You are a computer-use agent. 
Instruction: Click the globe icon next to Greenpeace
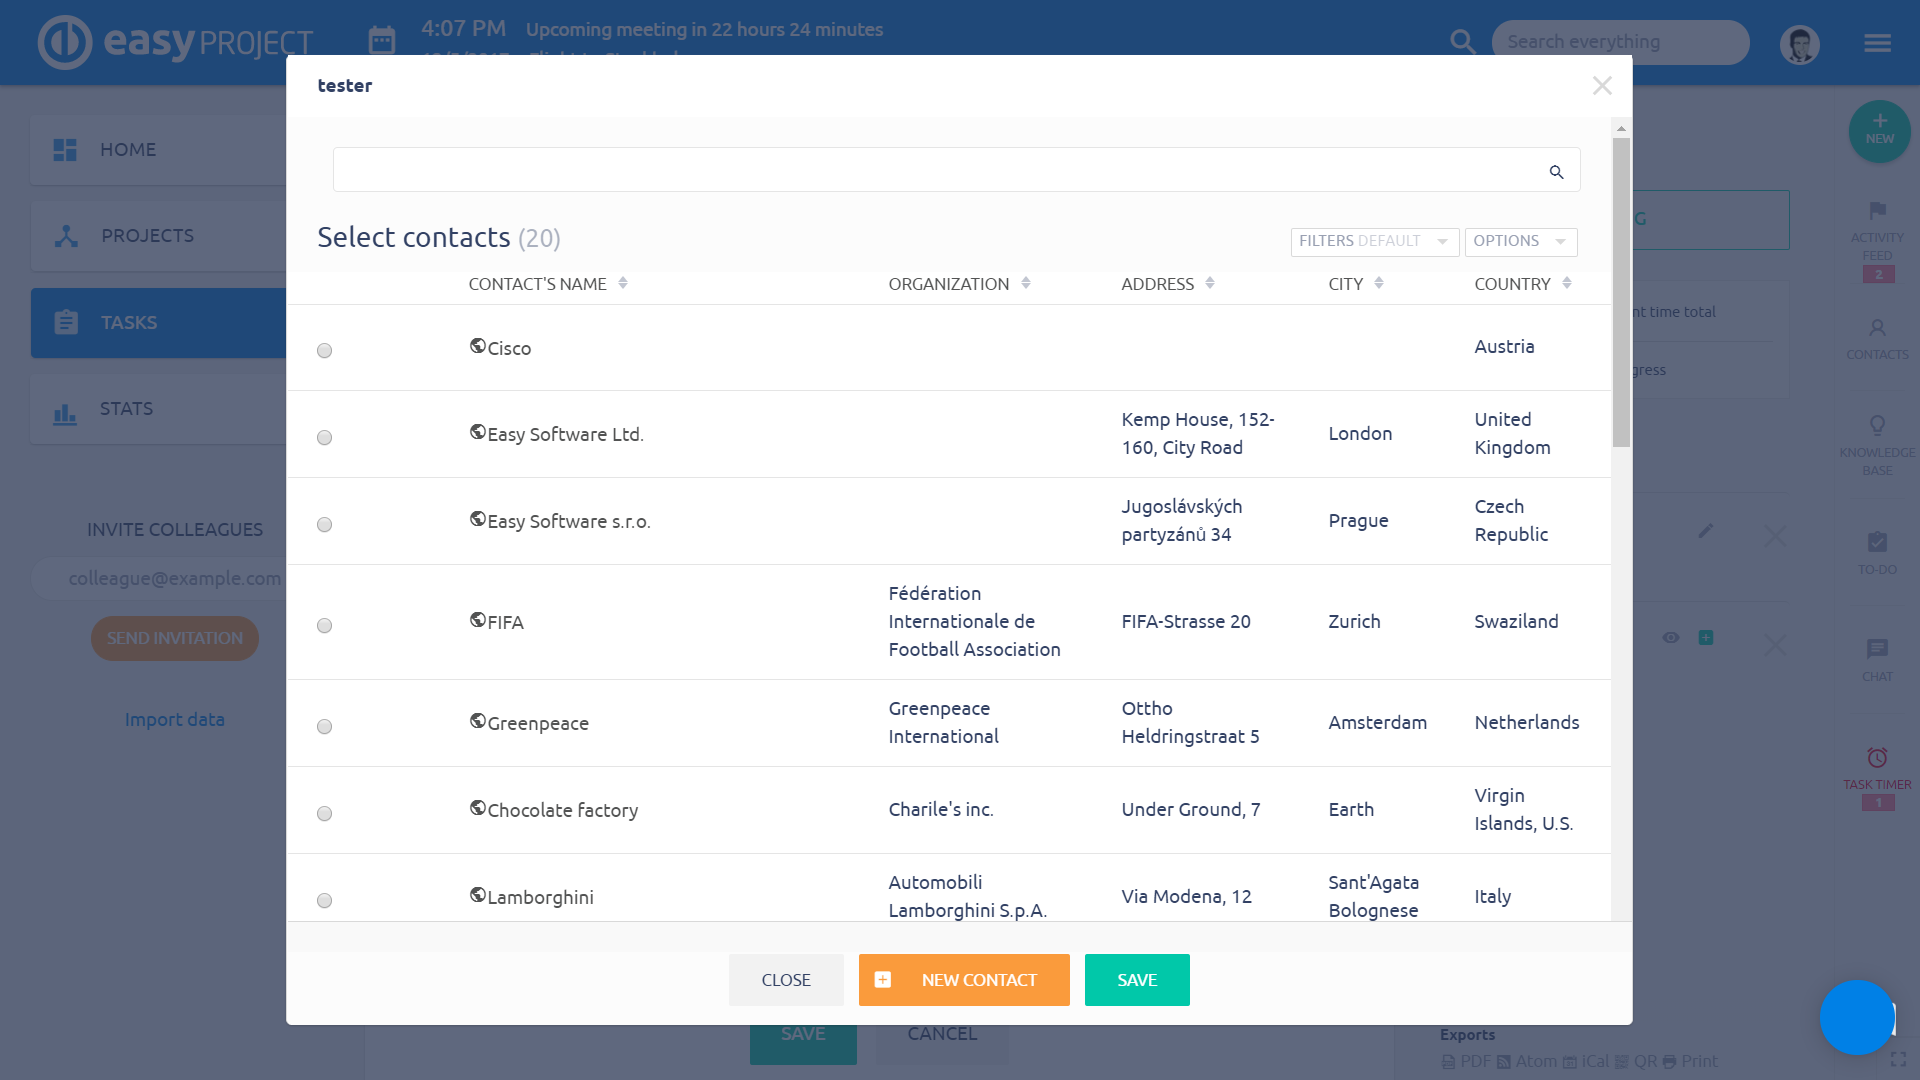pos(478,721)
